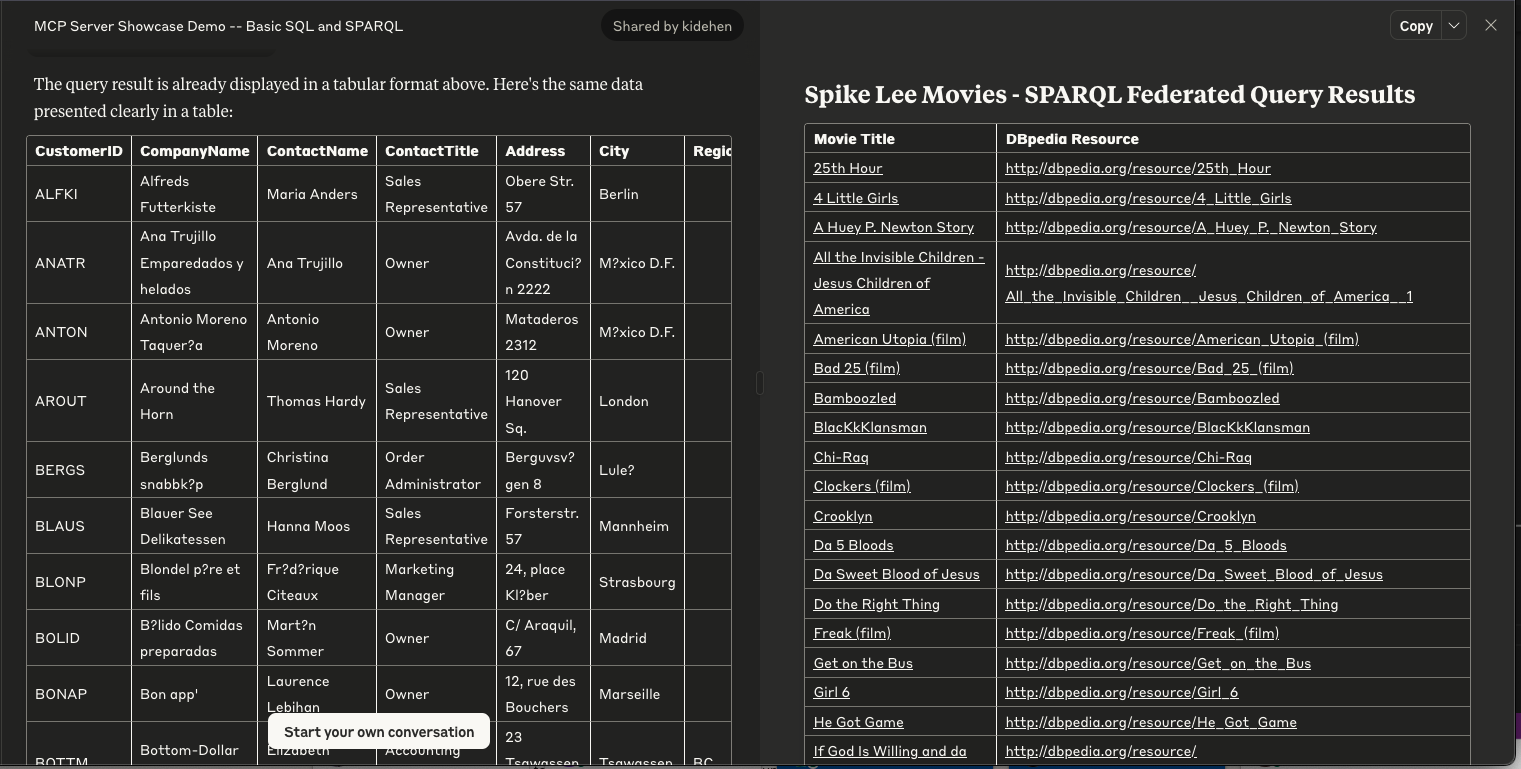This screenshot has width=1521, height=769.
Task: Click the Strasbourg city cell
Action: 637,582
